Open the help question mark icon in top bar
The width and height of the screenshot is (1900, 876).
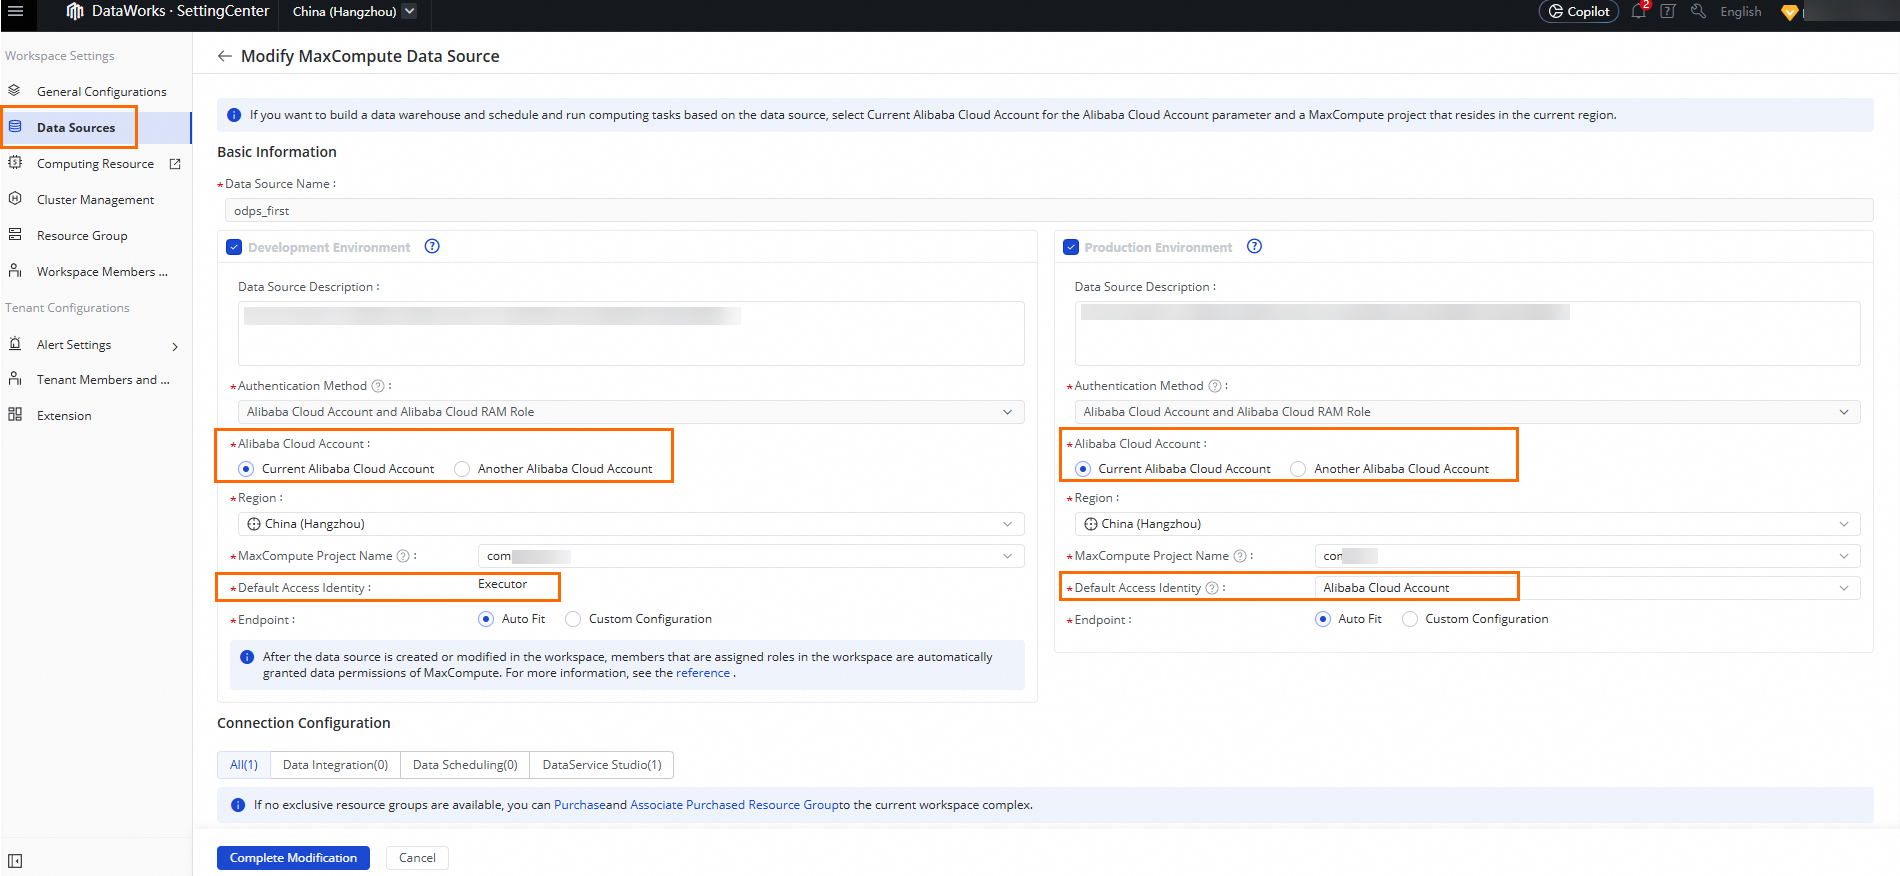[x=1667, y=11]
